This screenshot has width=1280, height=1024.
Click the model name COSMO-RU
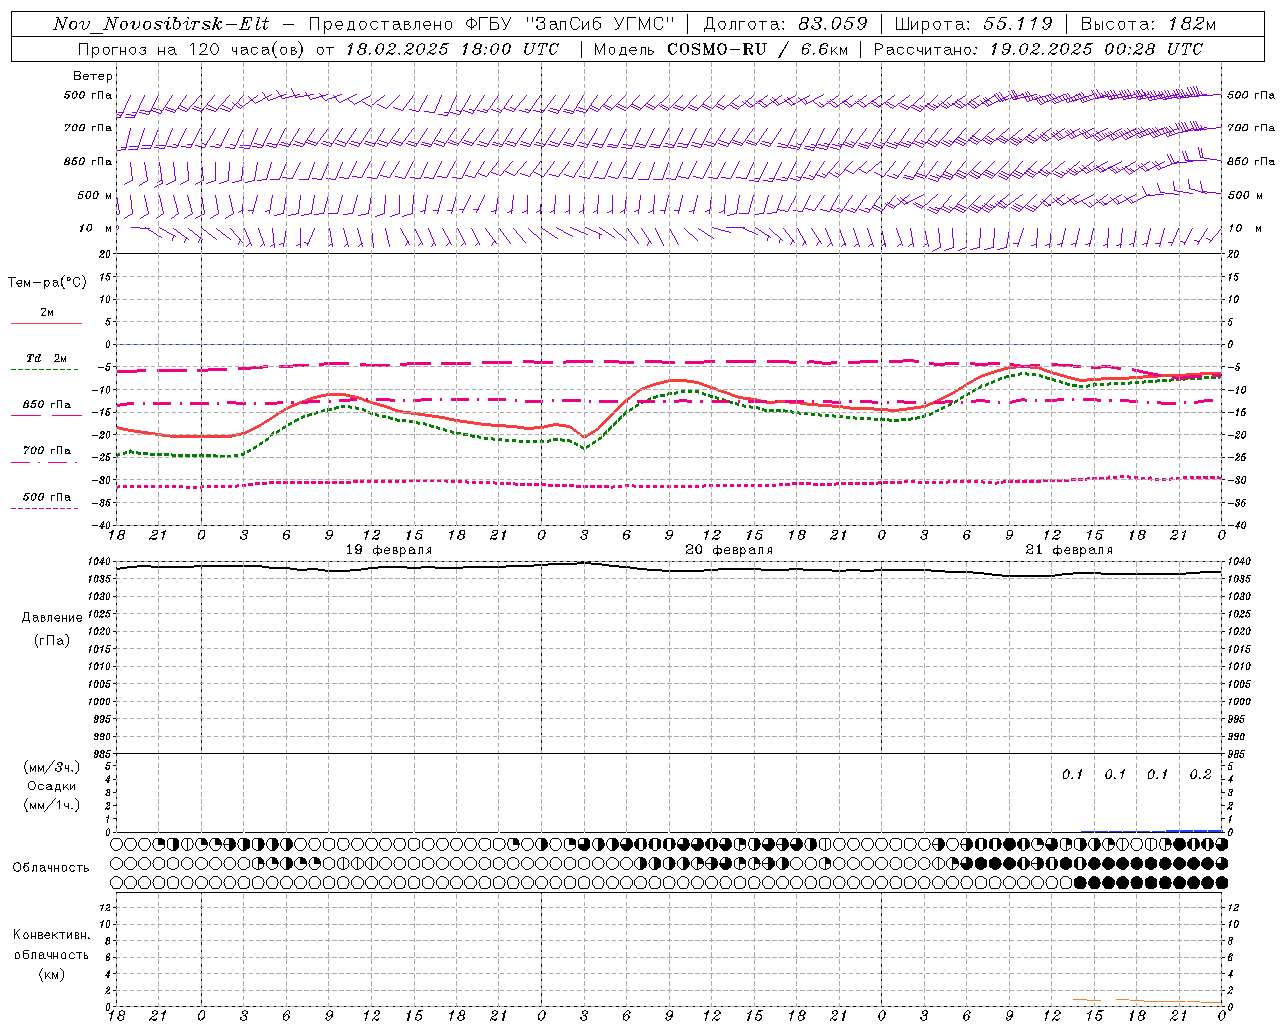(x=717, y=49)
